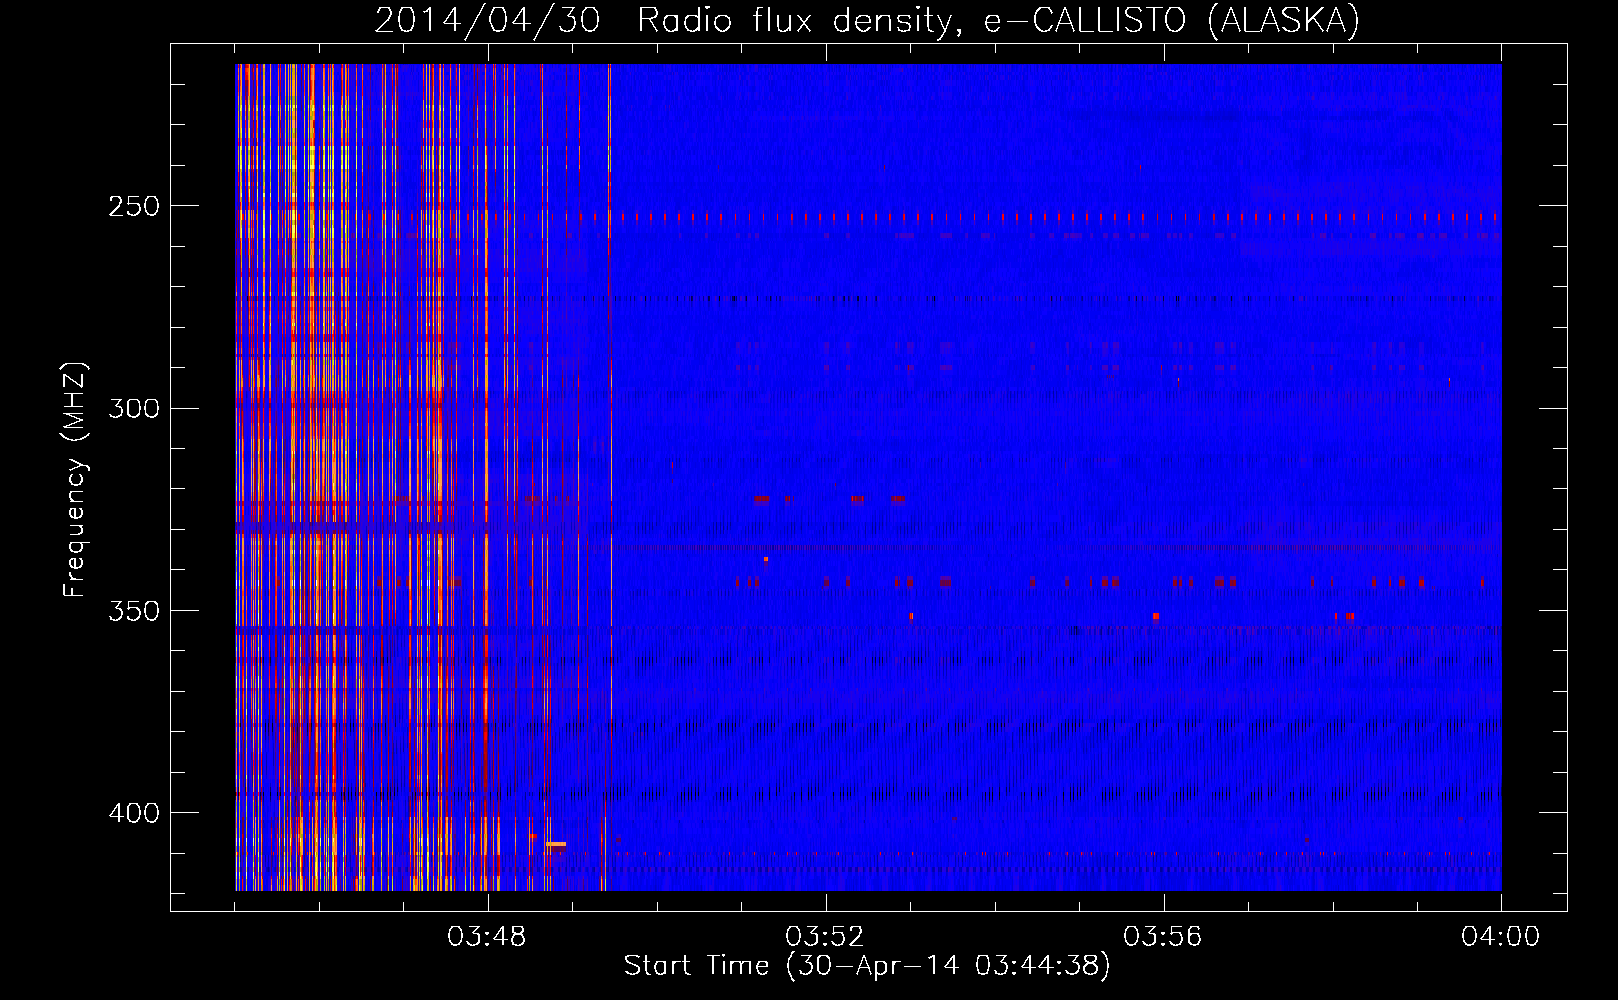
Task: Click the 03:48 time tick label
Action: coord(487,937)
